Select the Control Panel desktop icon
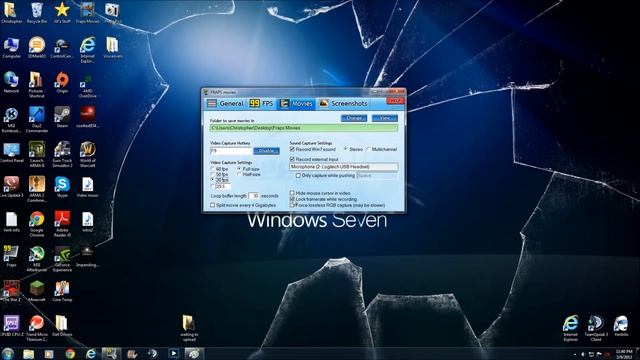 11,152
